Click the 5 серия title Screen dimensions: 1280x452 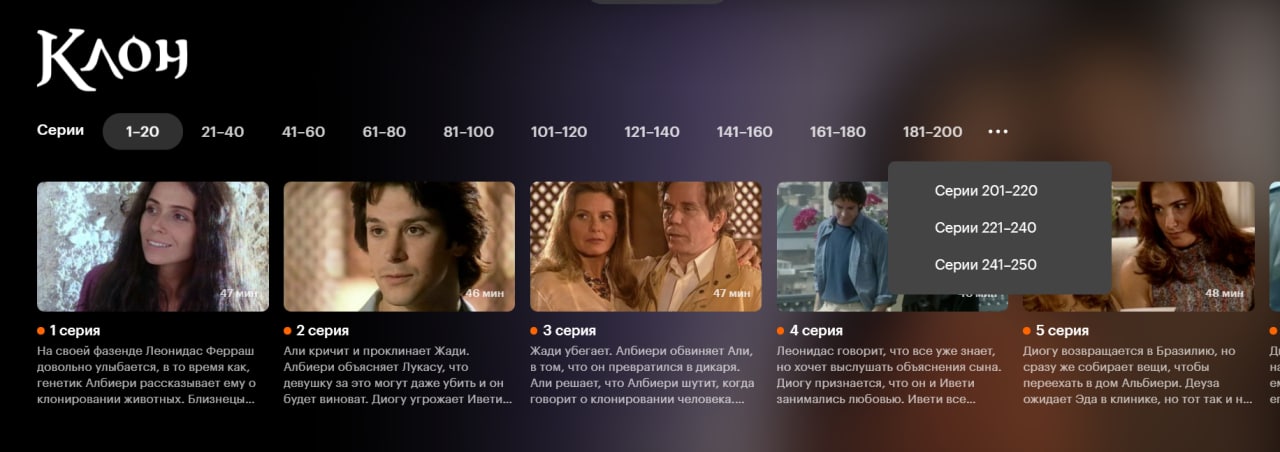pos(1061,330)
